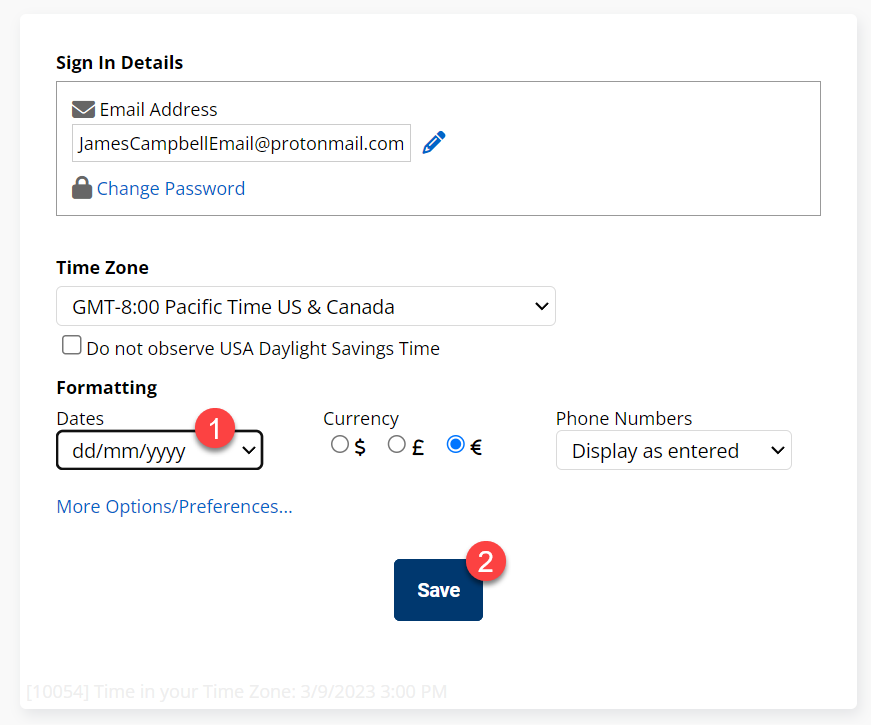Click the Change Password link
Viewport: 871px width, 725px height.
point(170,188)
